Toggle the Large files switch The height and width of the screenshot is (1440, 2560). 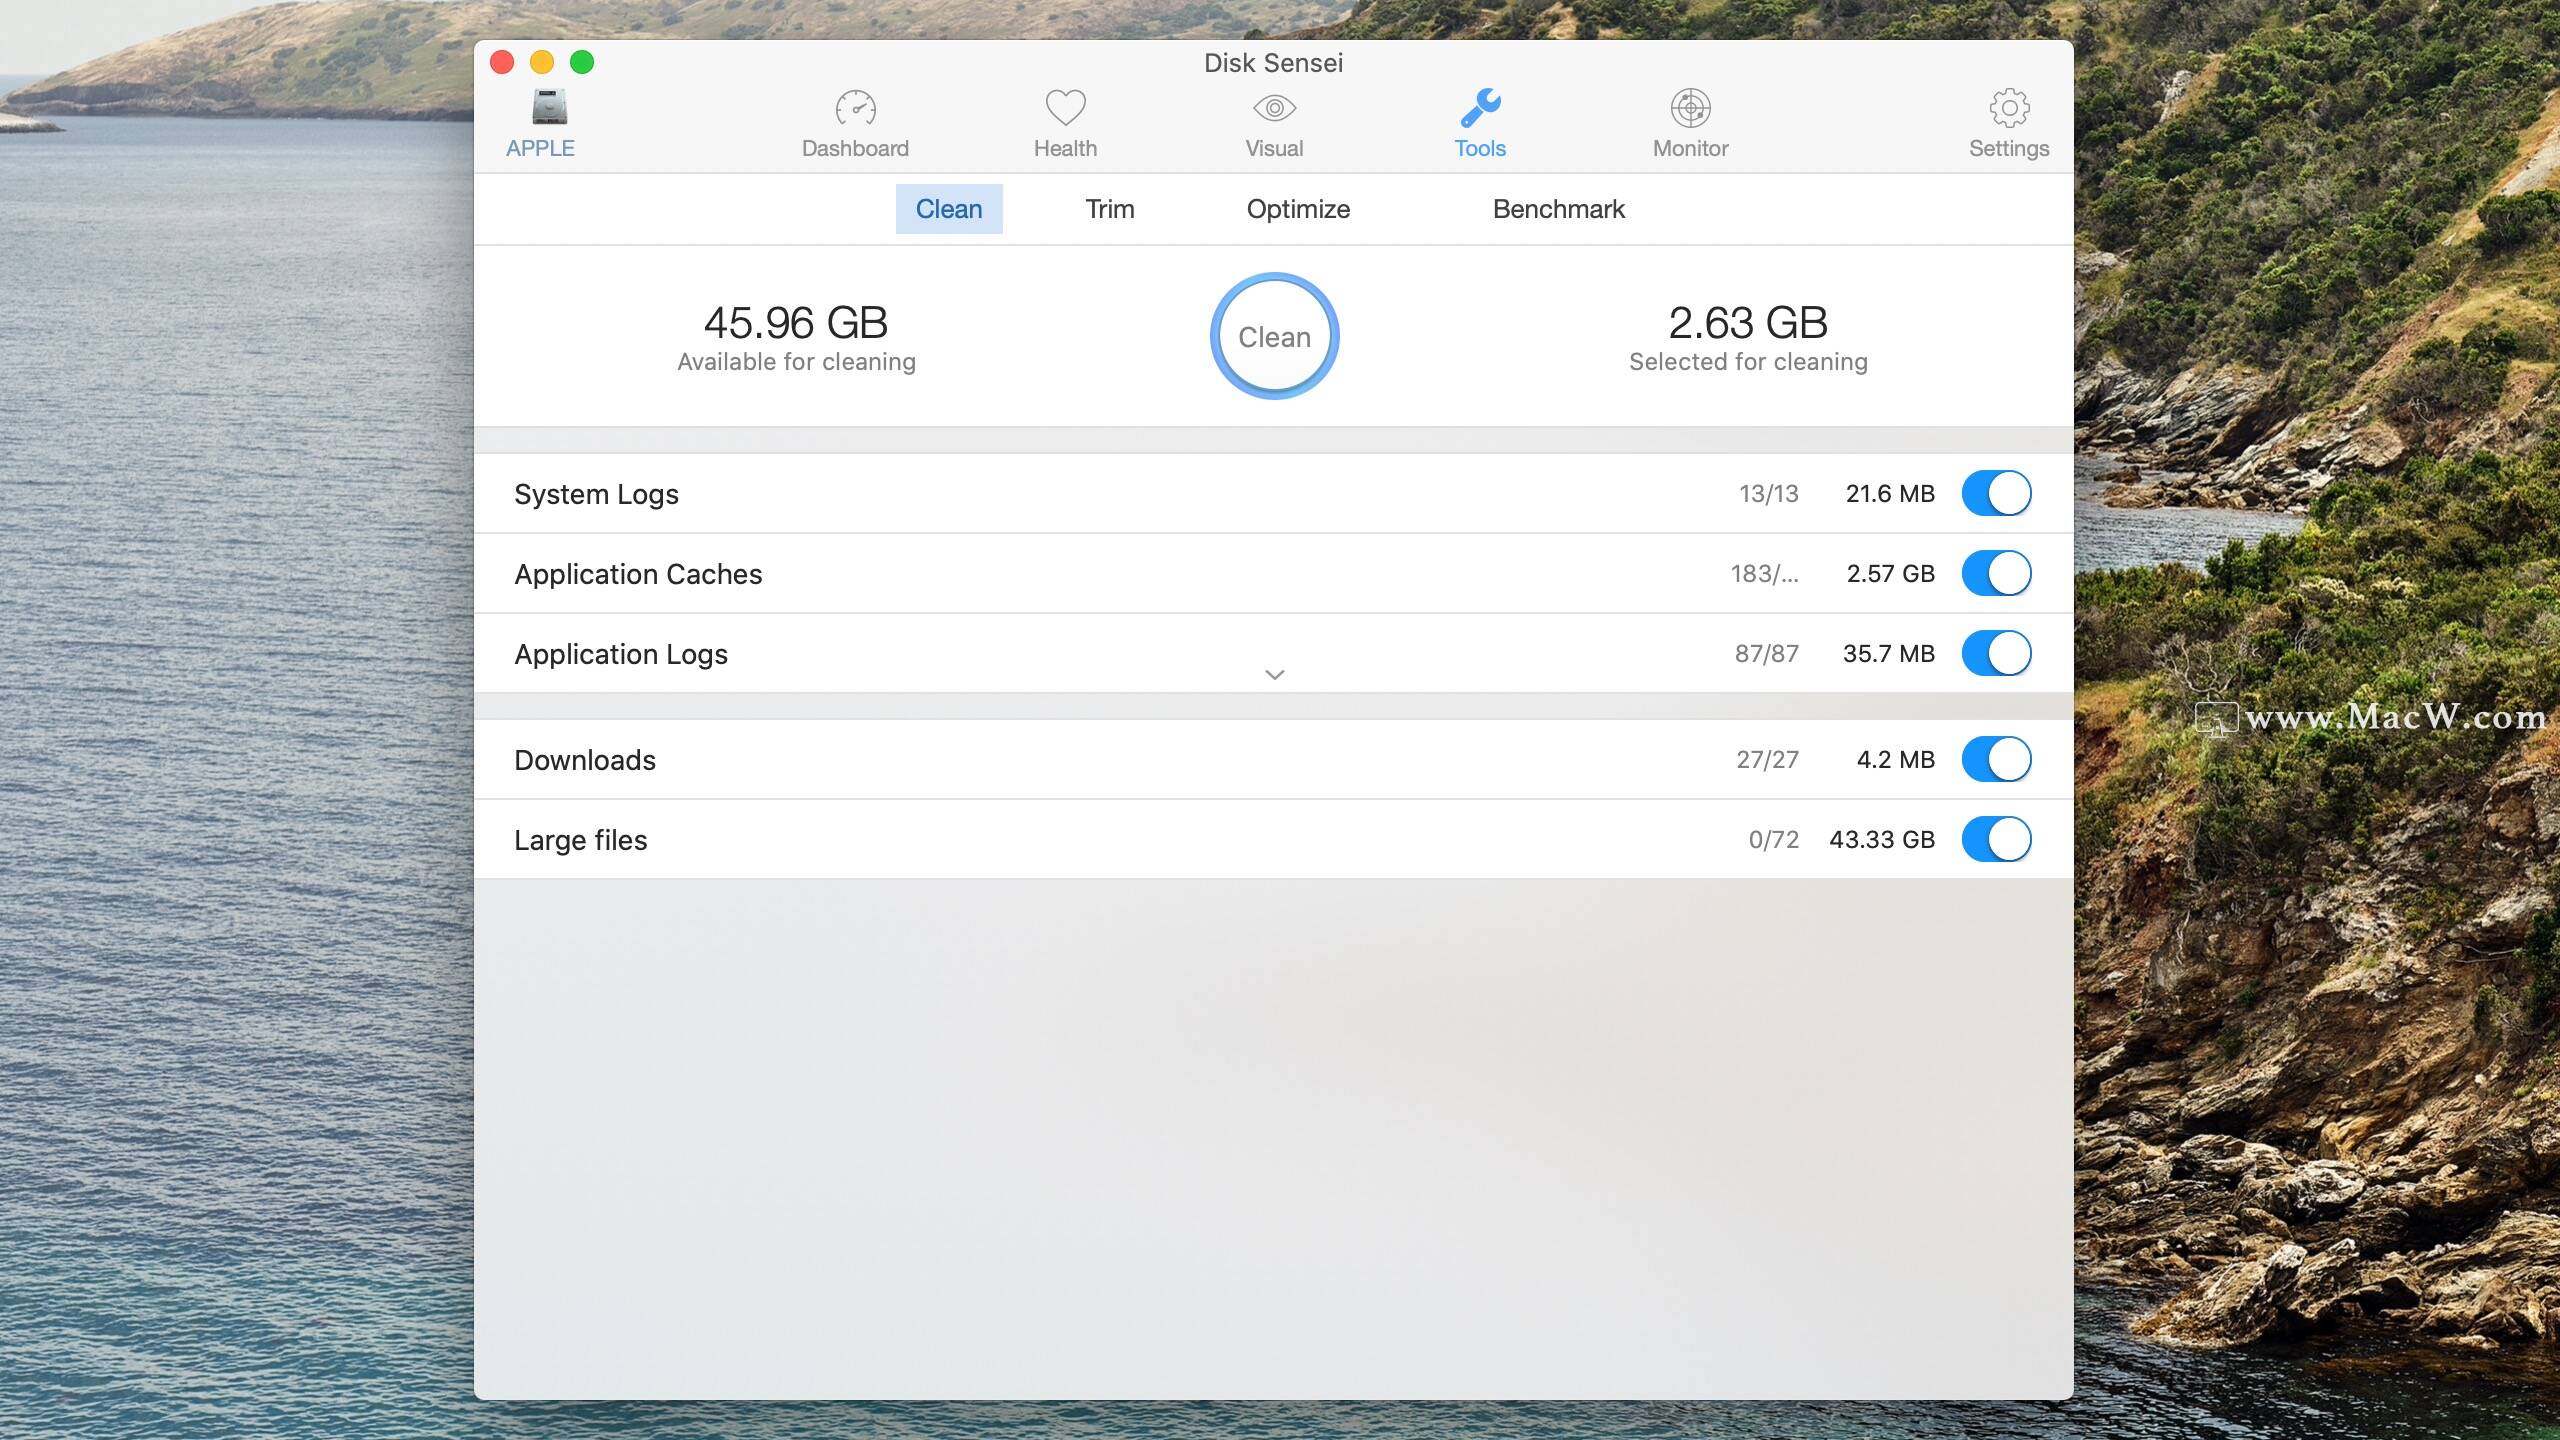1996,839
